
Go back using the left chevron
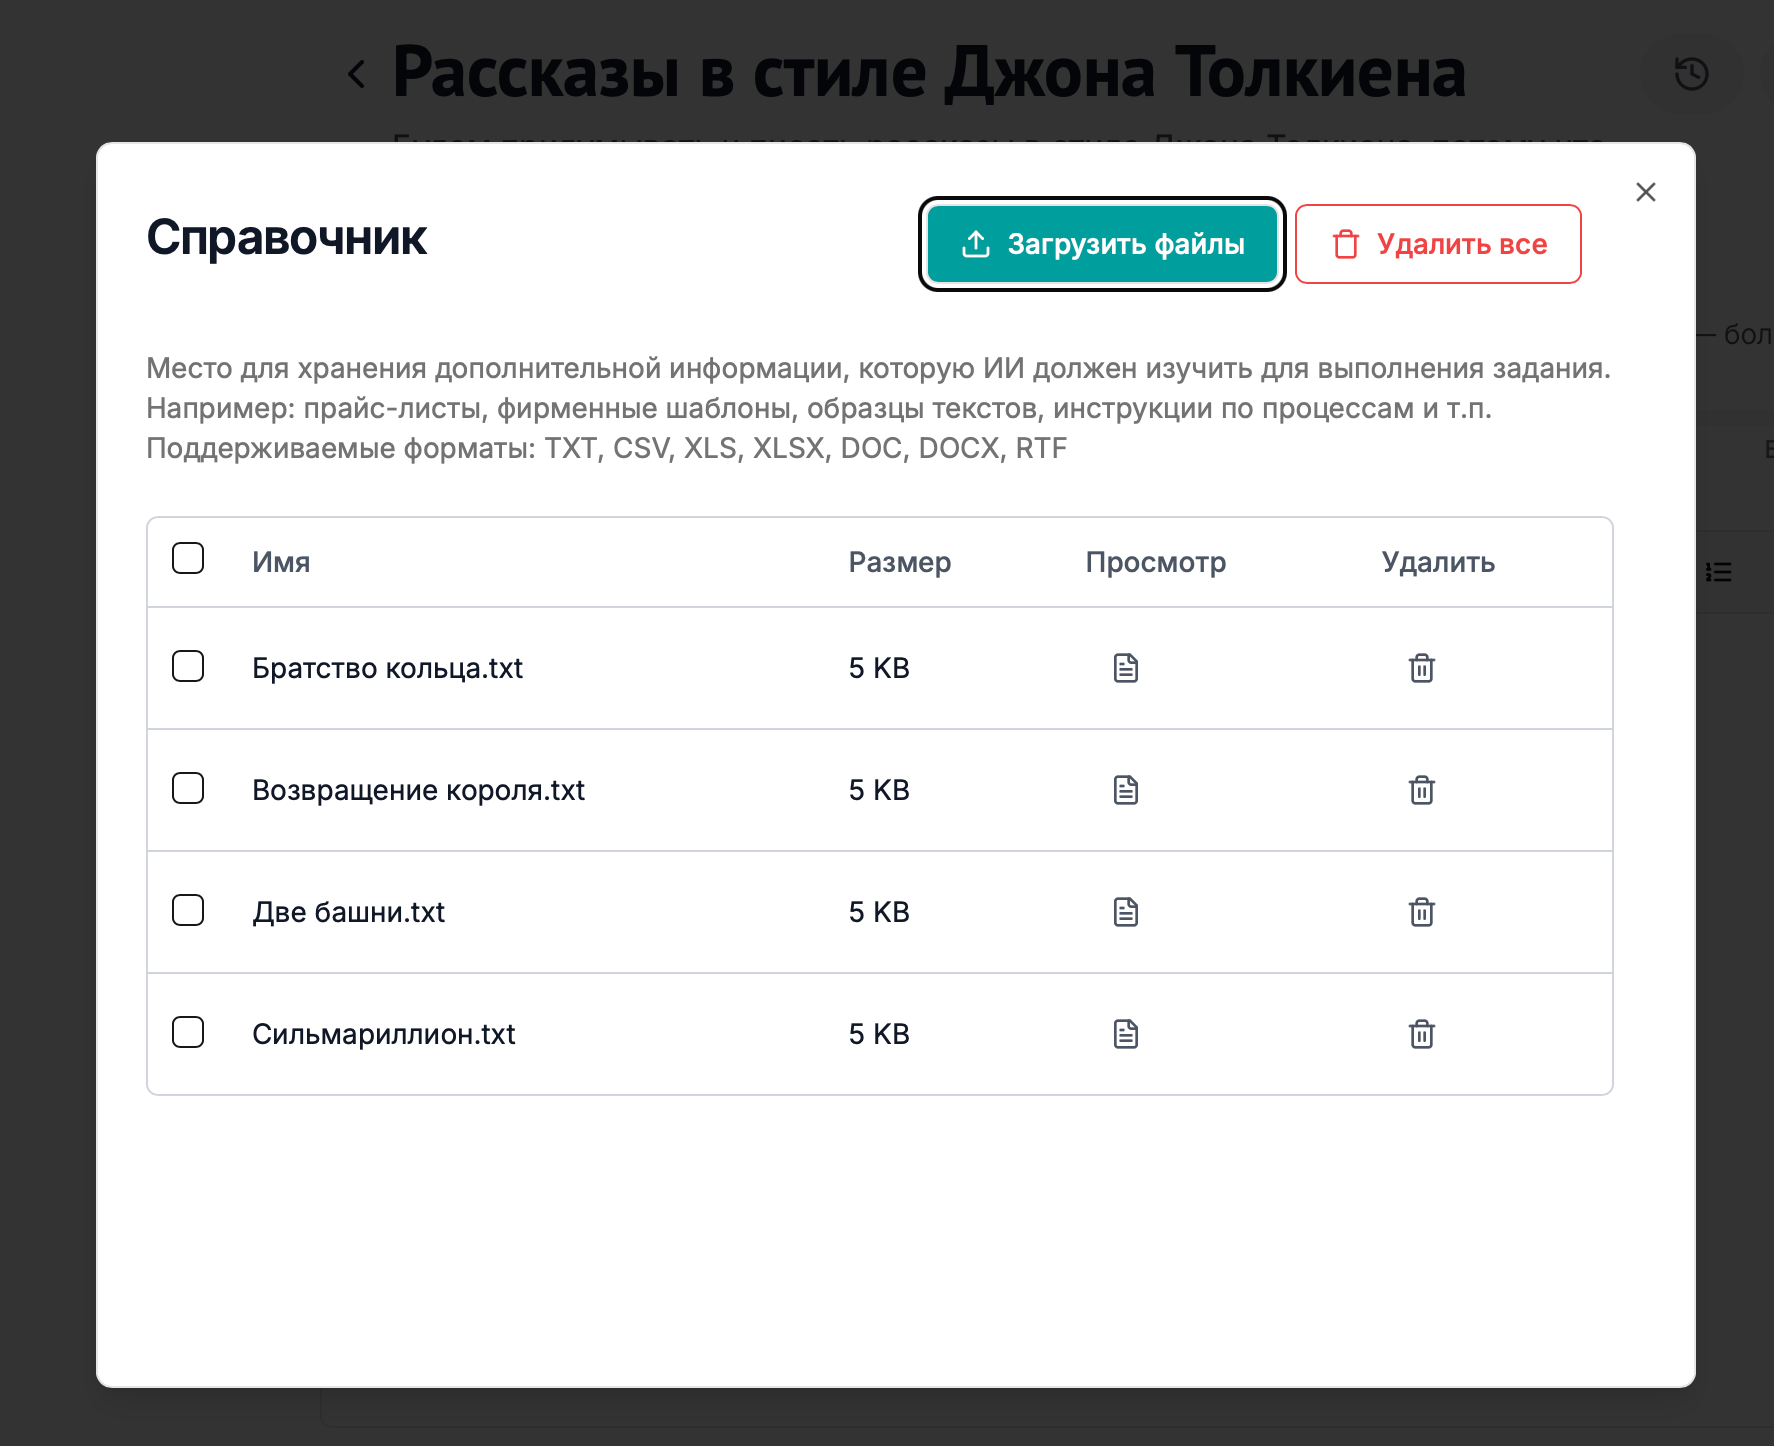pos(357,73)
